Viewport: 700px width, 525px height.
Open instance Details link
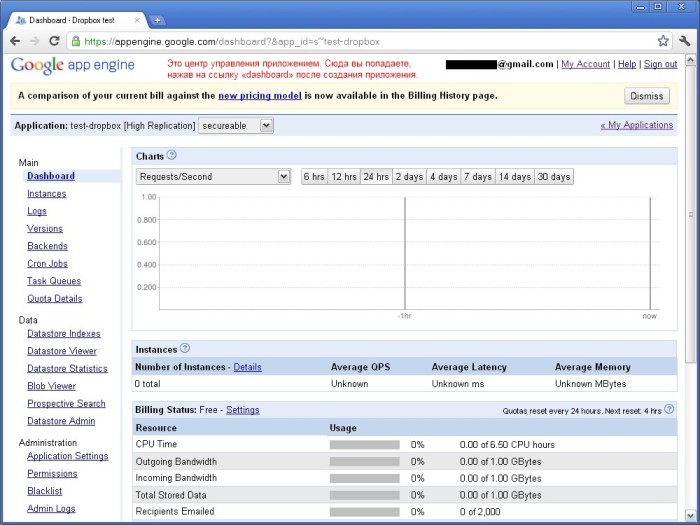click(247, 367)
